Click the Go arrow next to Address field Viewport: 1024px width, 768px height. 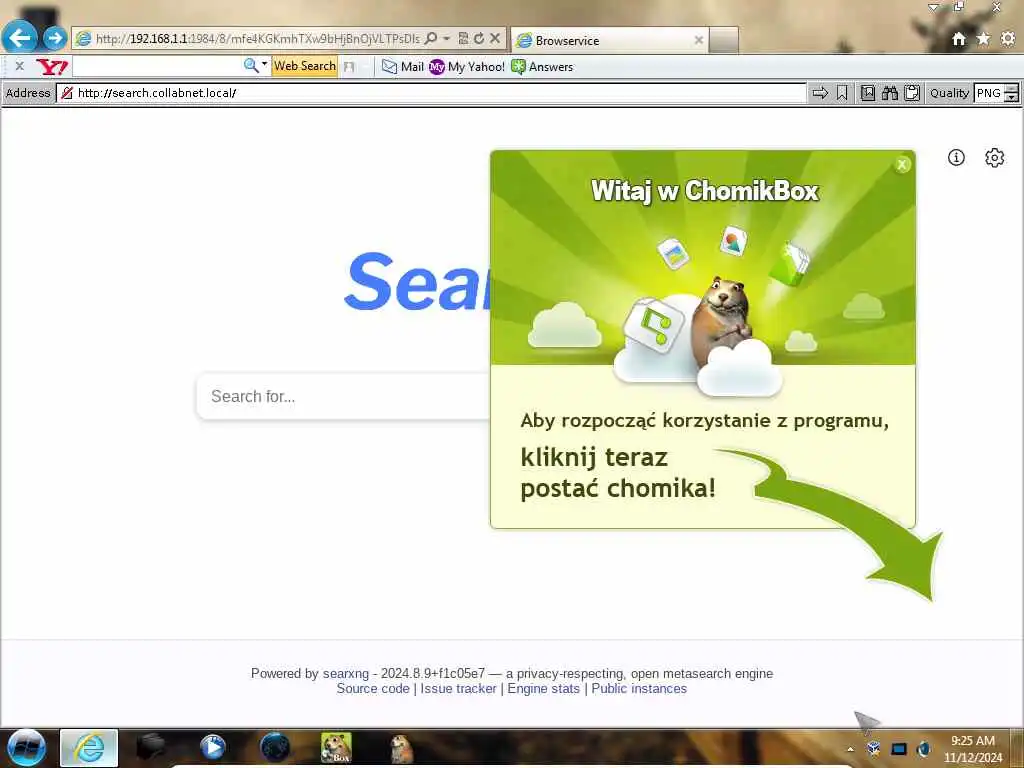(x=820, y=93)
